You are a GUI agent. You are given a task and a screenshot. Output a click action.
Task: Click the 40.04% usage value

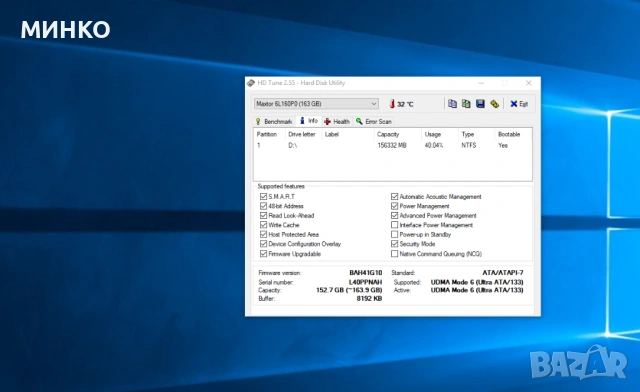434,145
